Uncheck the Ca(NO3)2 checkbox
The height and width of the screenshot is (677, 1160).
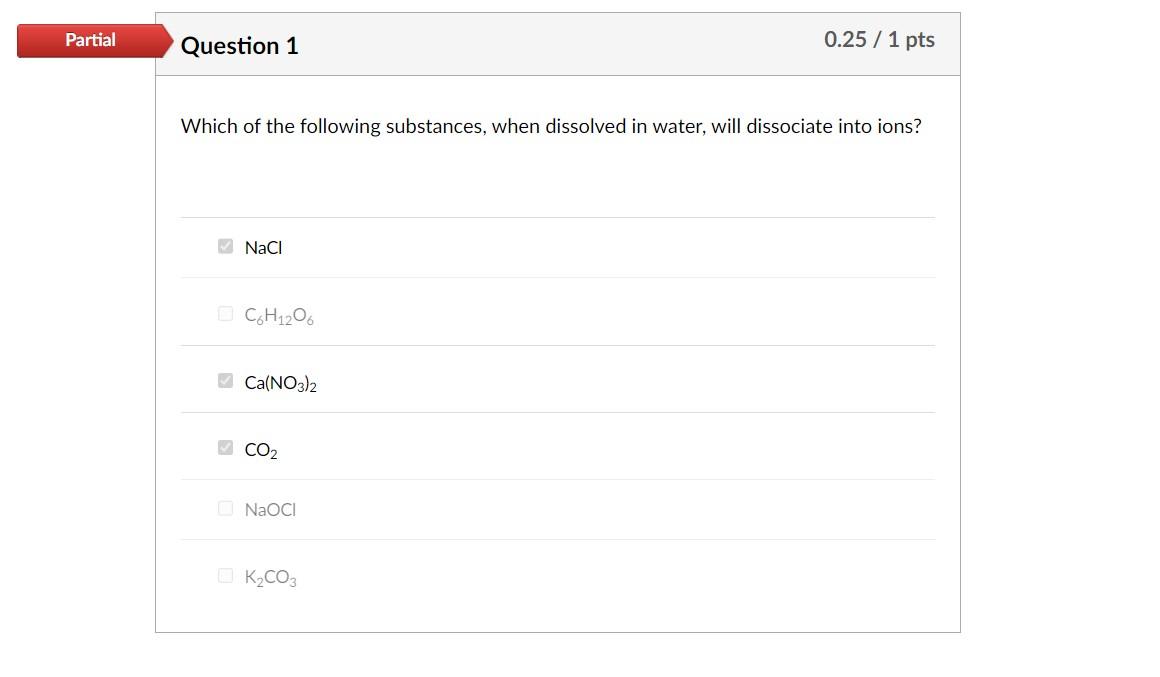coord(225,381)
